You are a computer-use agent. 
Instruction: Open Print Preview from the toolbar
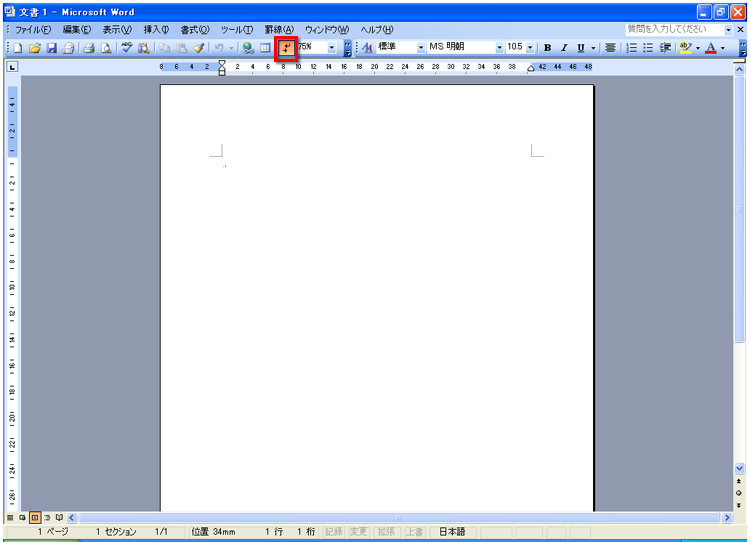point(106,48)
